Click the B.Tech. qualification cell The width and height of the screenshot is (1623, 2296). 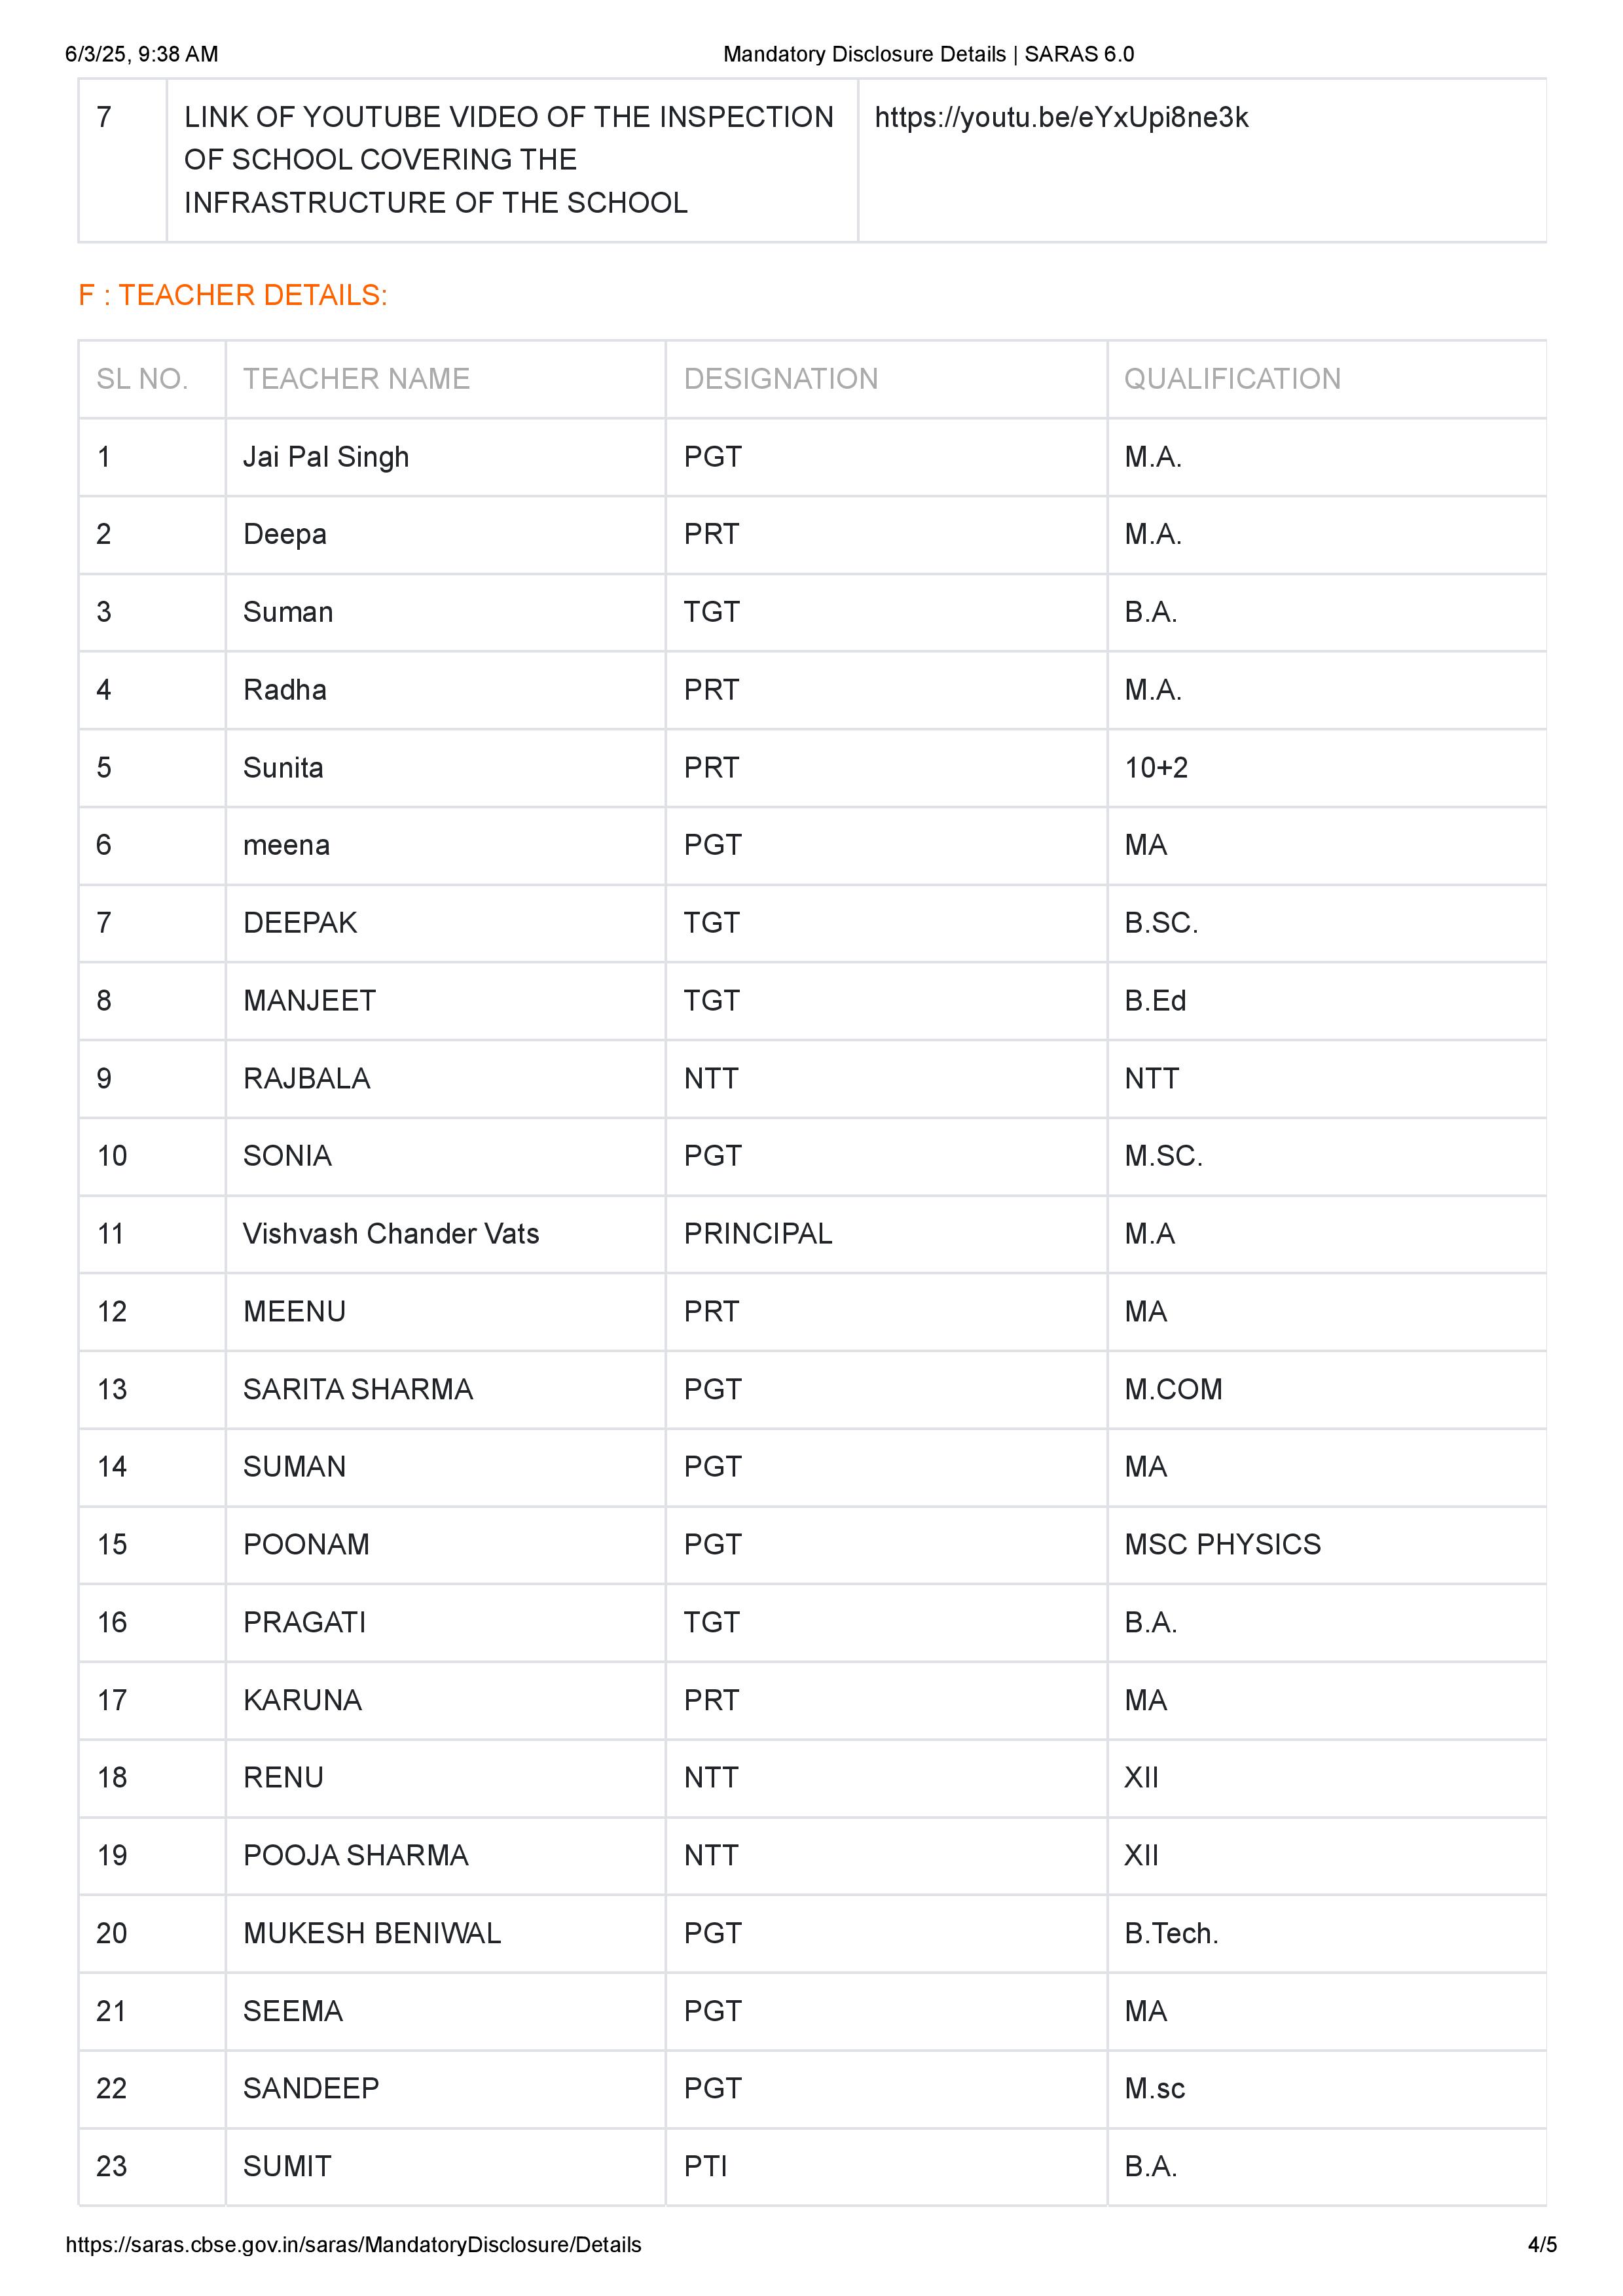click(x=1171, y=1933)
